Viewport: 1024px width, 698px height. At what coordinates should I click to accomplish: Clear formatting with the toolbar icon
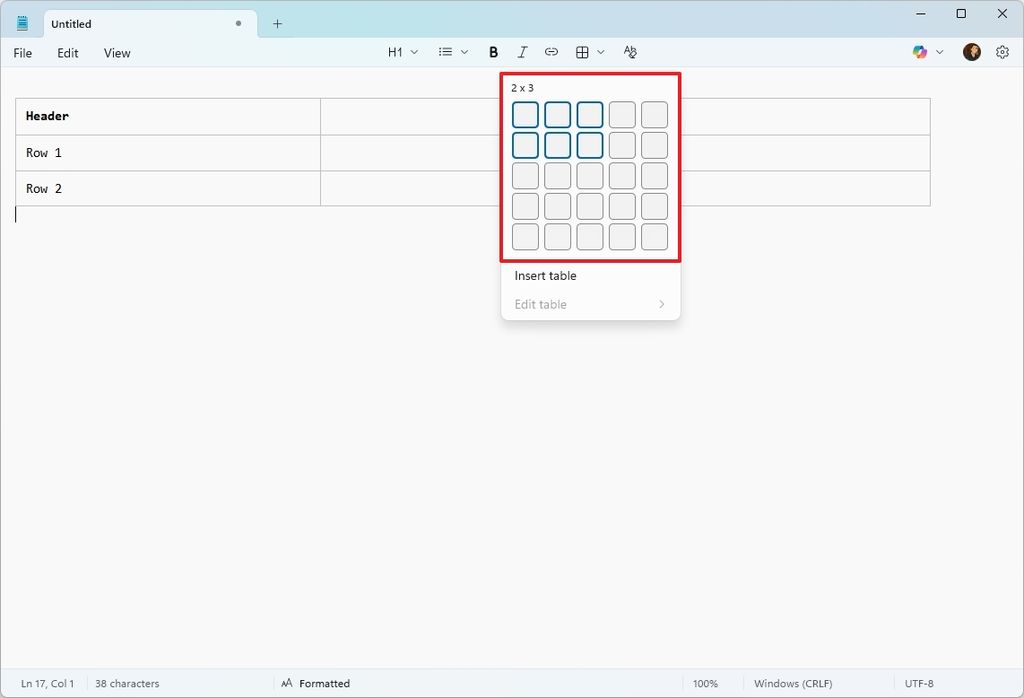coord(630,51)
